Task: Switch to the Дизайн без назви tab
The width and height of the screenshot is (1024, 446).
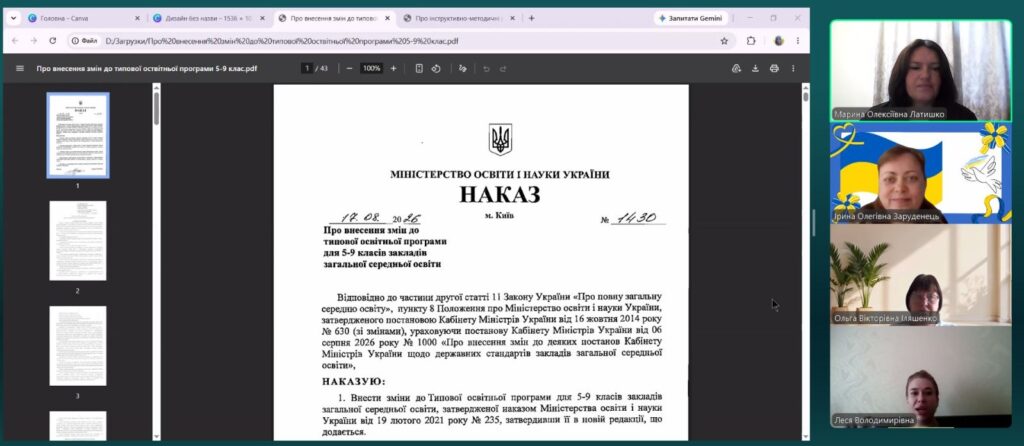Action: (210, 18)
